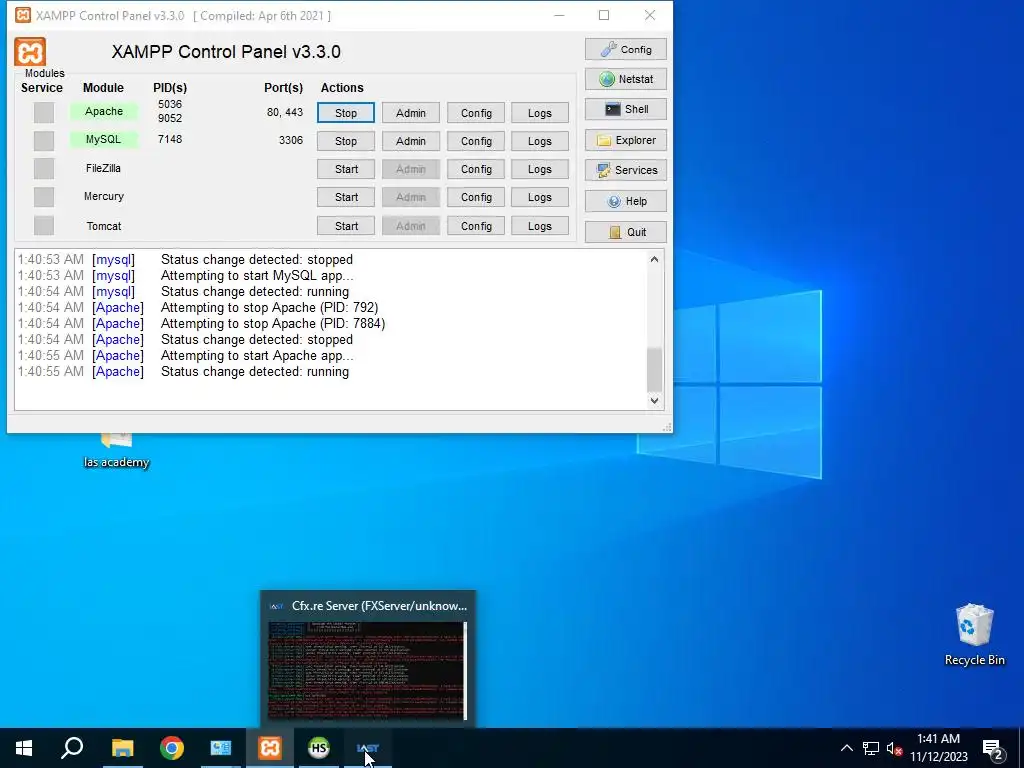Select the green Apache module label
This screenshot has width=1024, height=768.
(x=104, y=111)
